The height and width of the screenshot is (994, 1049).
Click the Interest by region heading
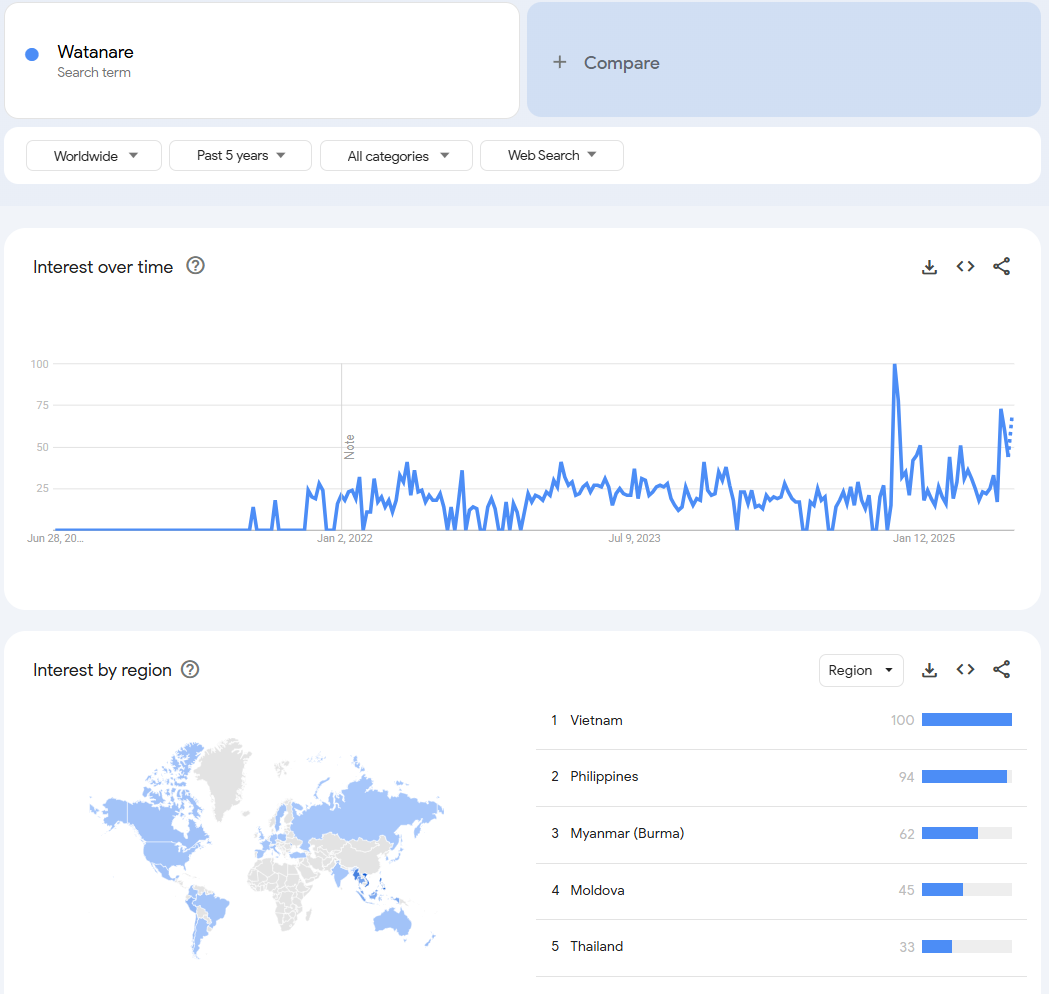pos(102,670)
